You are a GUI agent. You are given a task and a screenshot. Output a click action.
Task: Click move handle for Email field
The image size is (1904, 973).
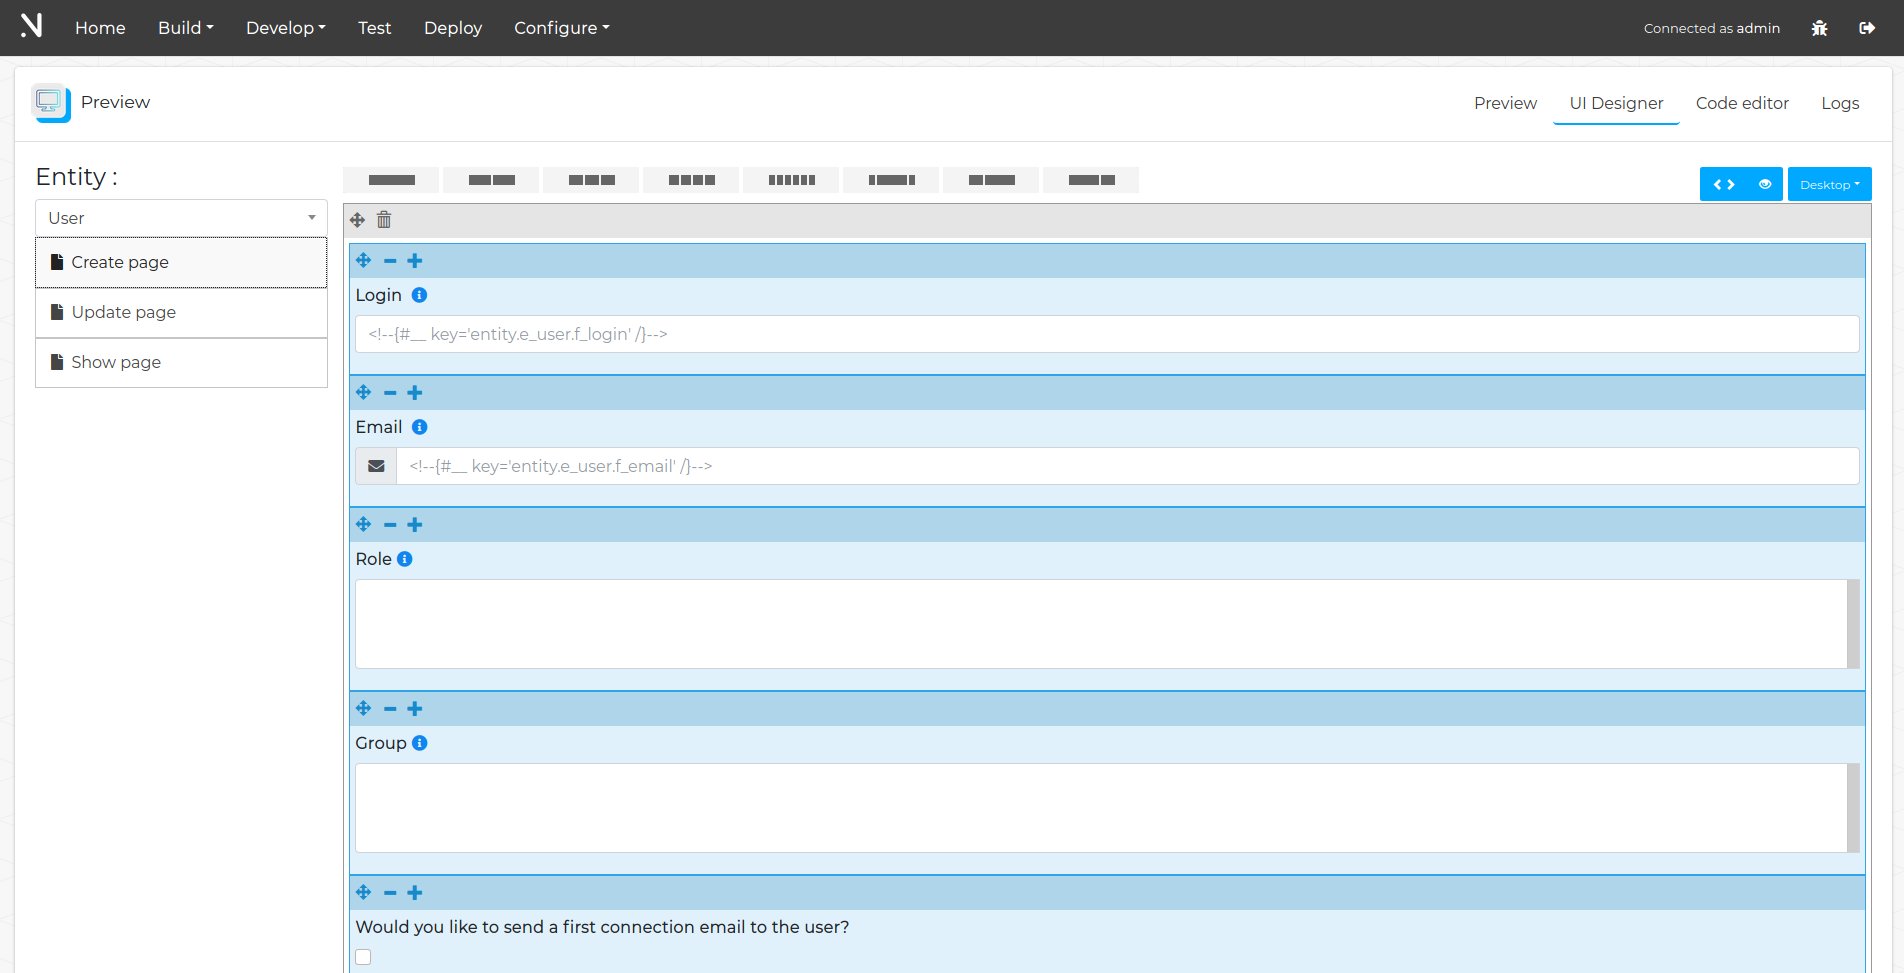363,393
